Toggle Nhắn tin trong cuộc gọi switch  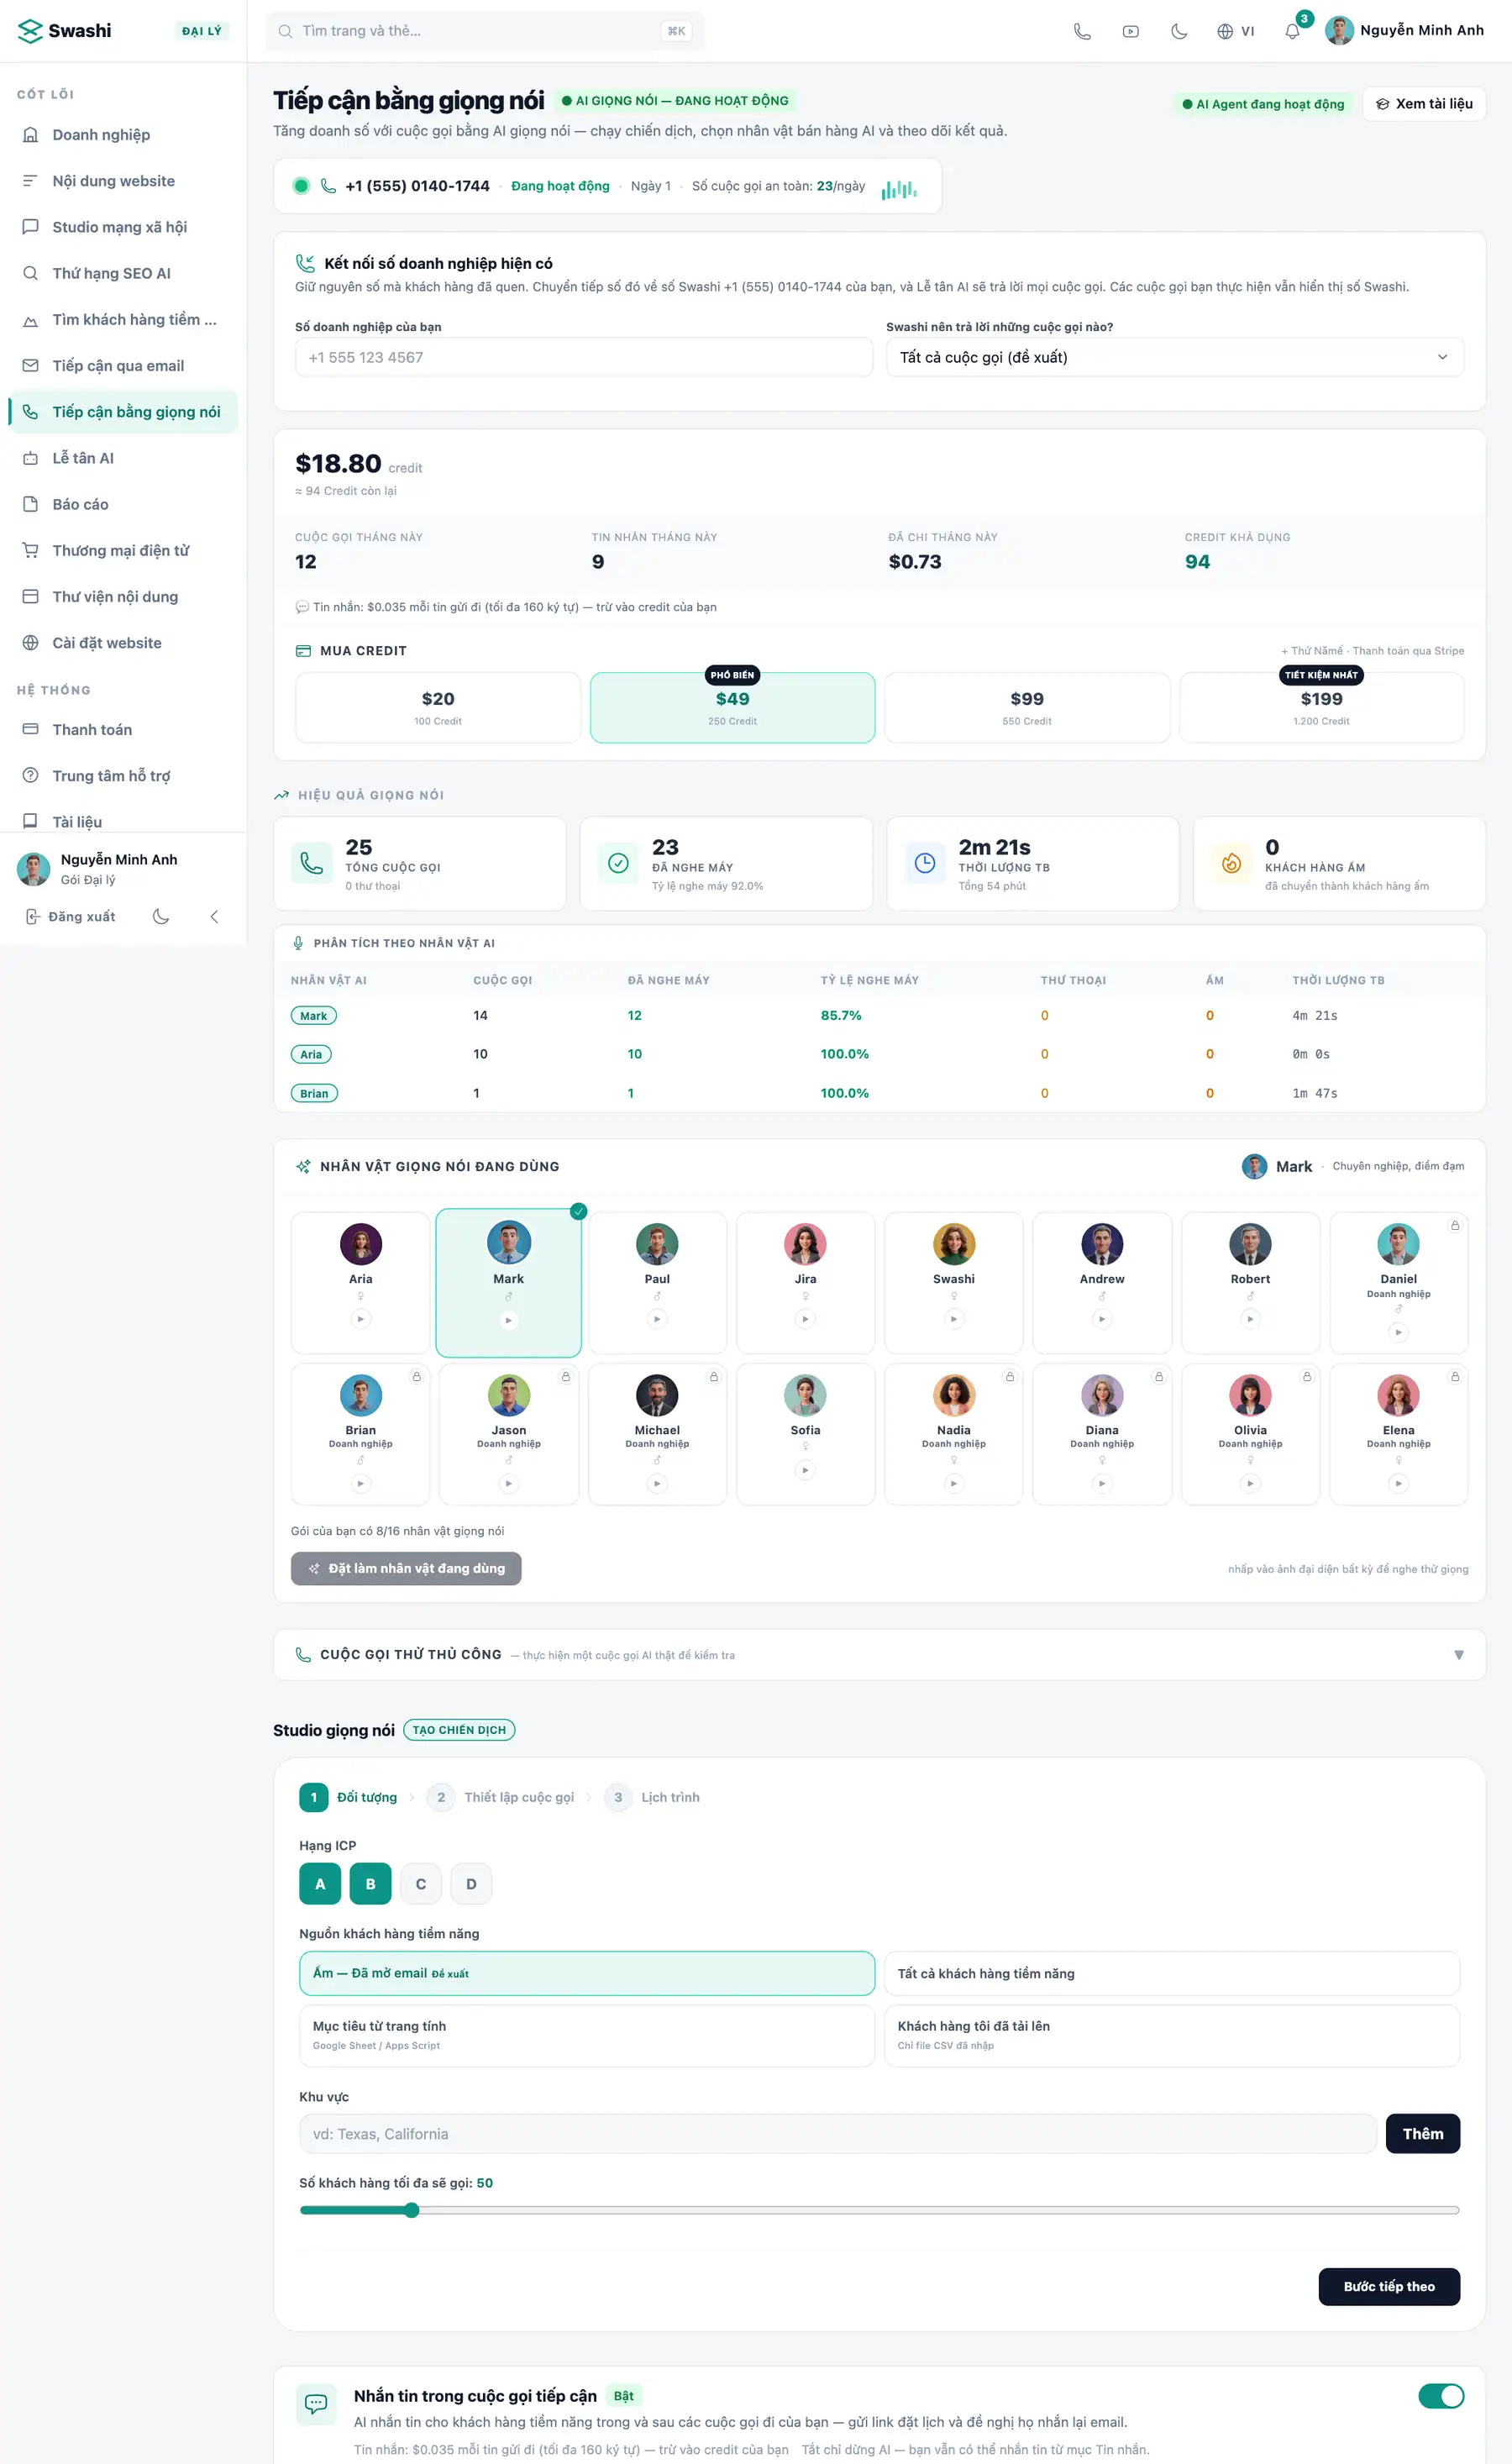1441,2396
